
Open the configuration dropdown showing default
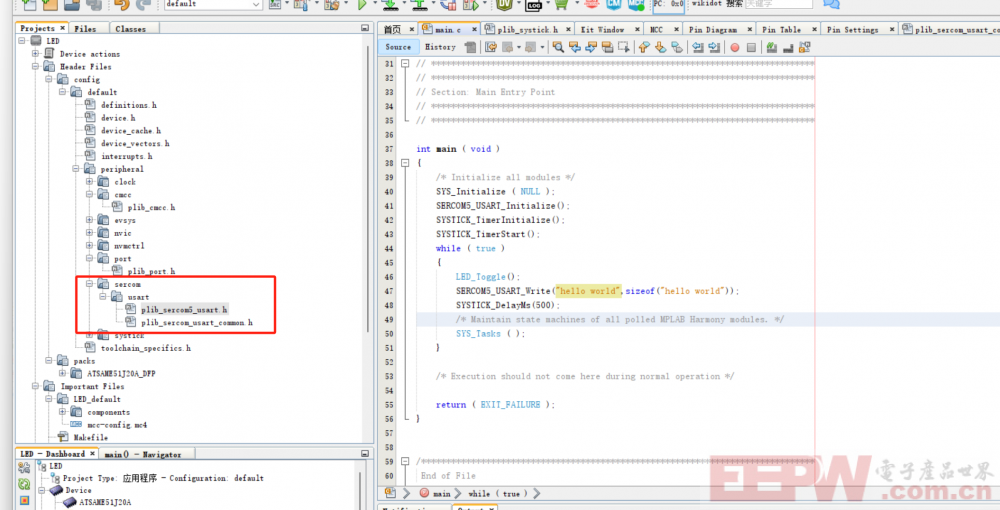click(x=212, y=4)
